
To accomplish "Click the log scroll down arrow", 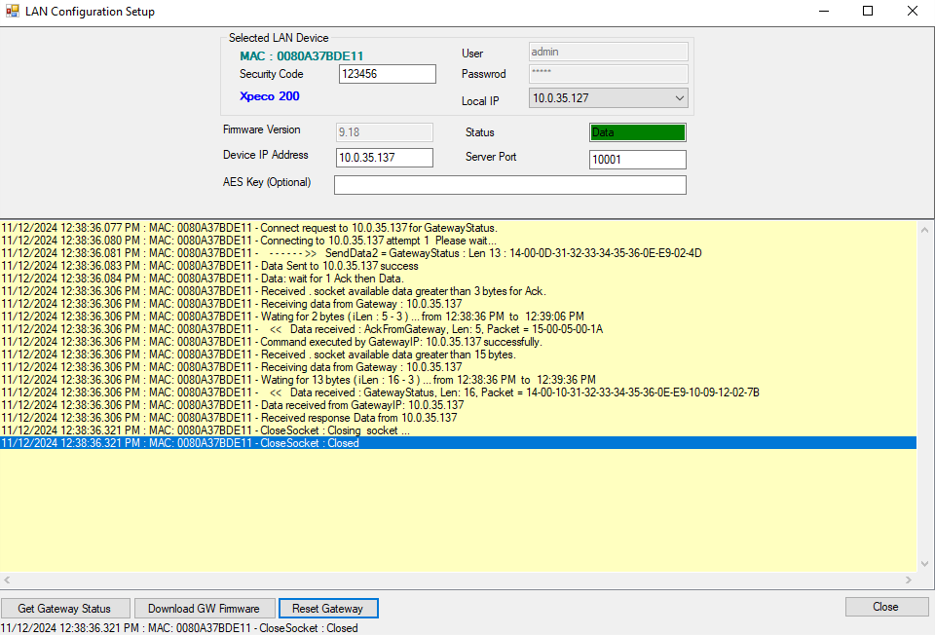I will coord(925,564).
